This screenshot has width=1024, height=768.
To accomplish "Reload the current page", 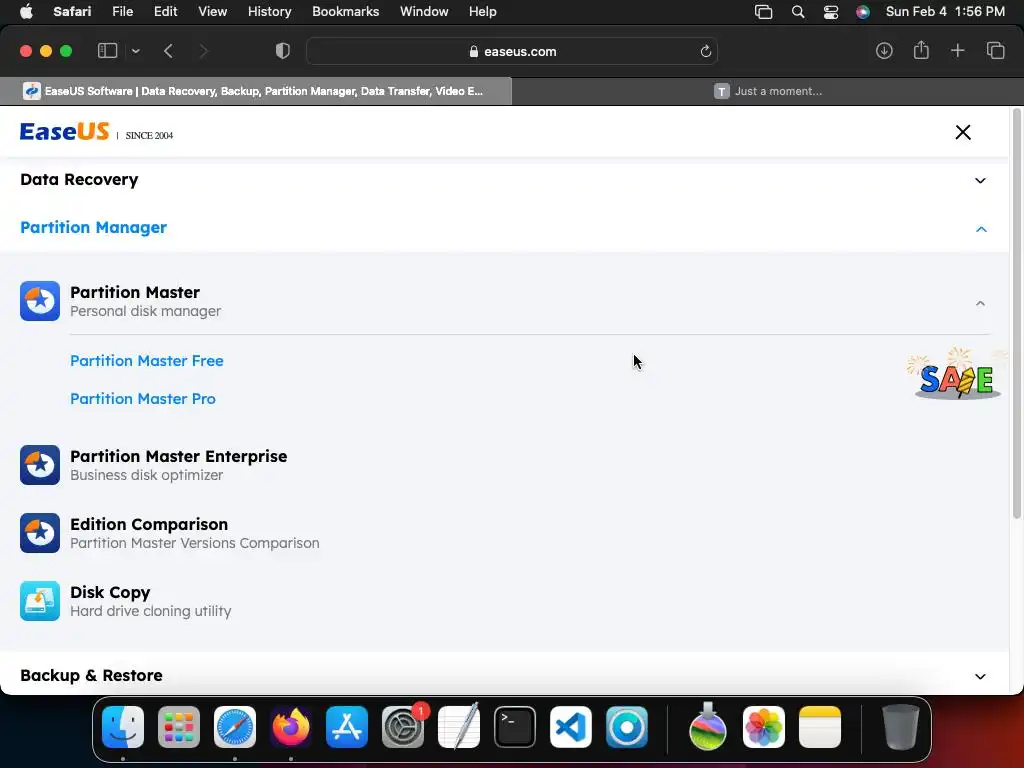I will point(705,51).
